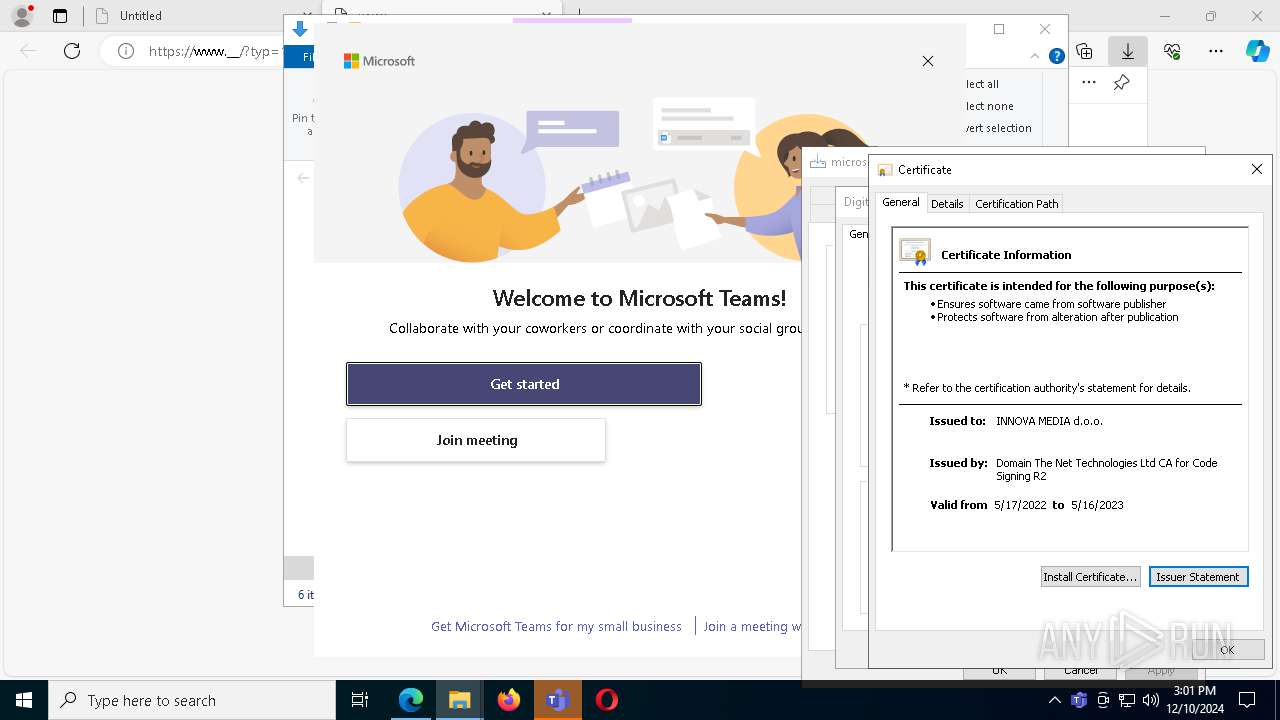Launch Opera from the taskbar
Screen dimensions: 1280x720
[606, 700]
